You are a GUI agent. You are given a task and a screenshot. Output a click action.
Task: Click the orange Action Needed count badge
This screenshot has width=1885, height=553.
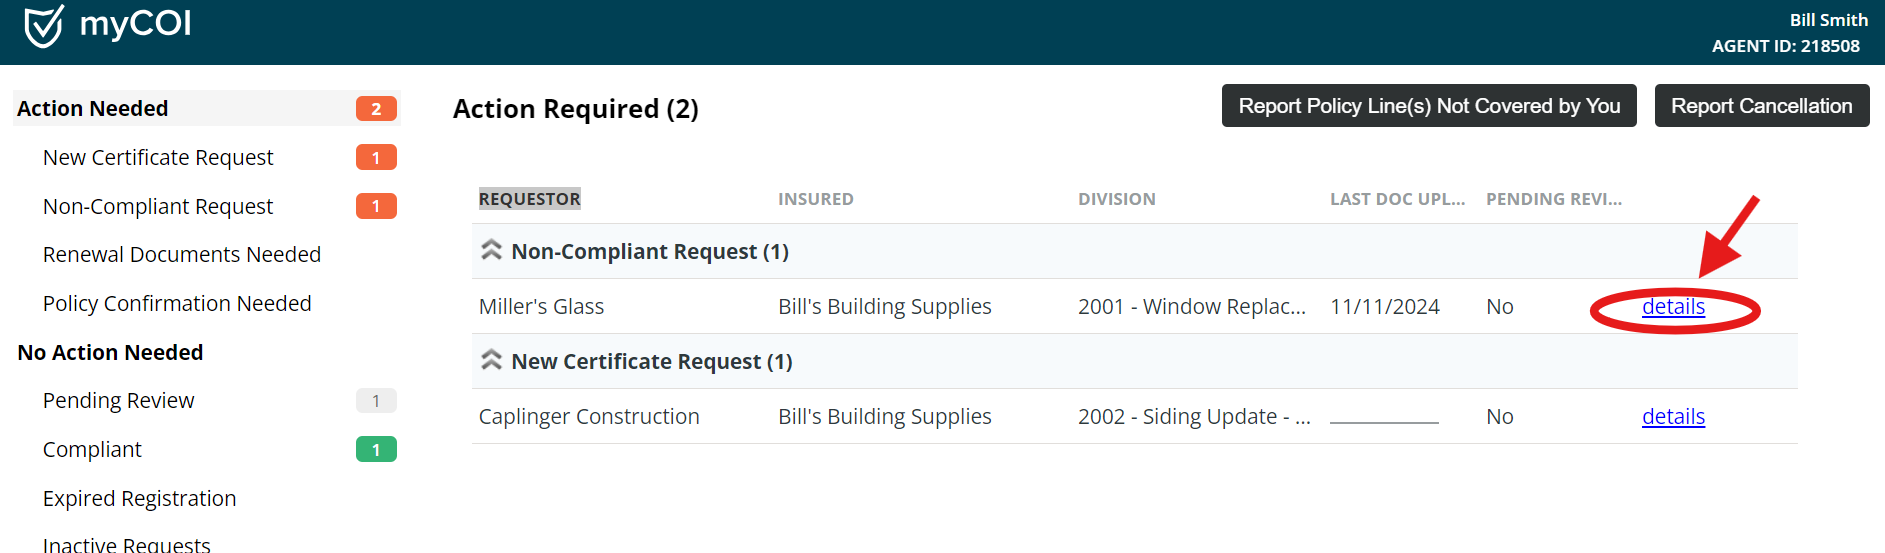pyautogui.click(x=376, y=108)
